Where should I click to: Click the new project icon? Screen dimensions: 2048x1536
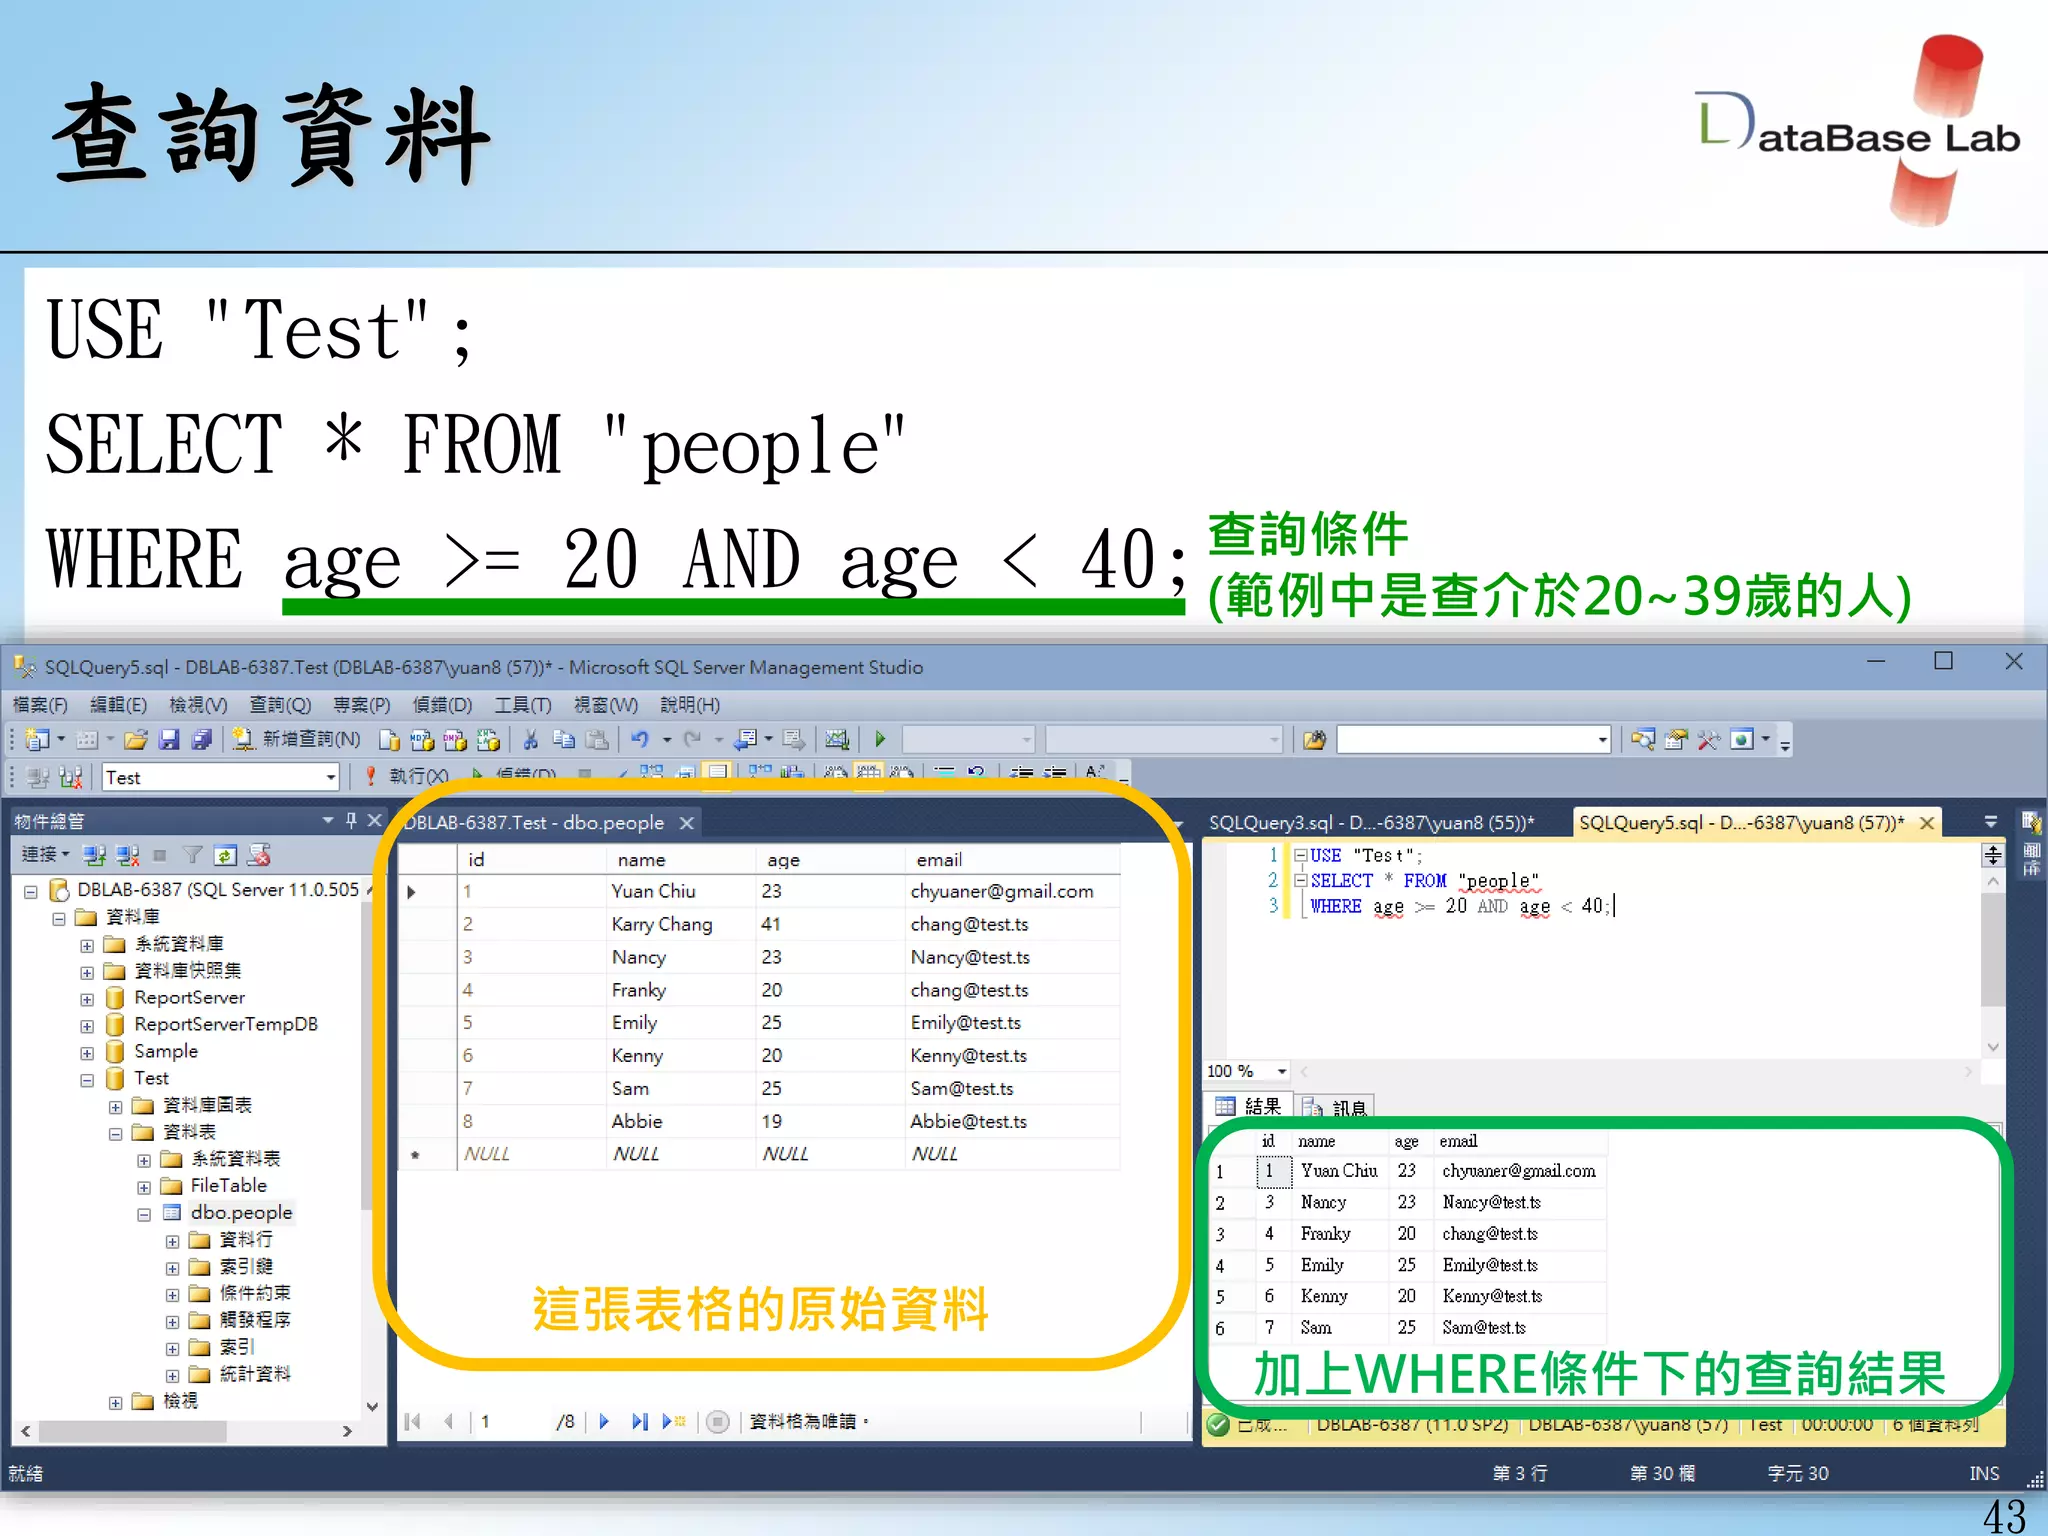37,740
